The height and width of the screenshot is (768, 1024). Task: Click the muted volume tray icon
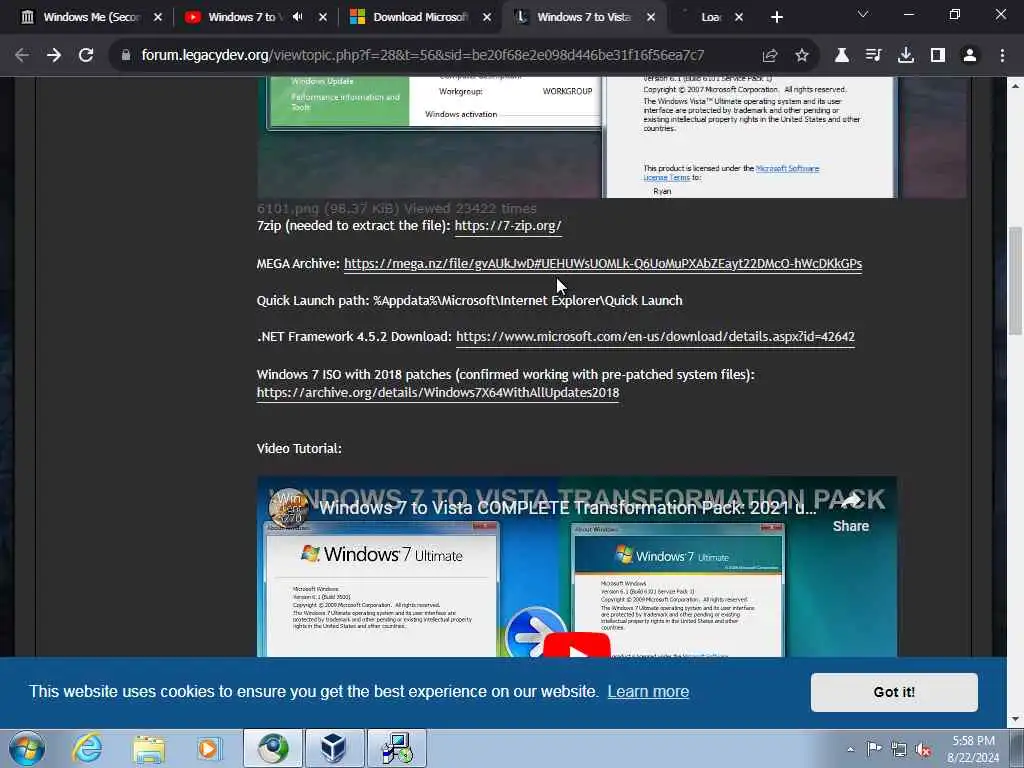pyautogui.click(x=923, y=749)
